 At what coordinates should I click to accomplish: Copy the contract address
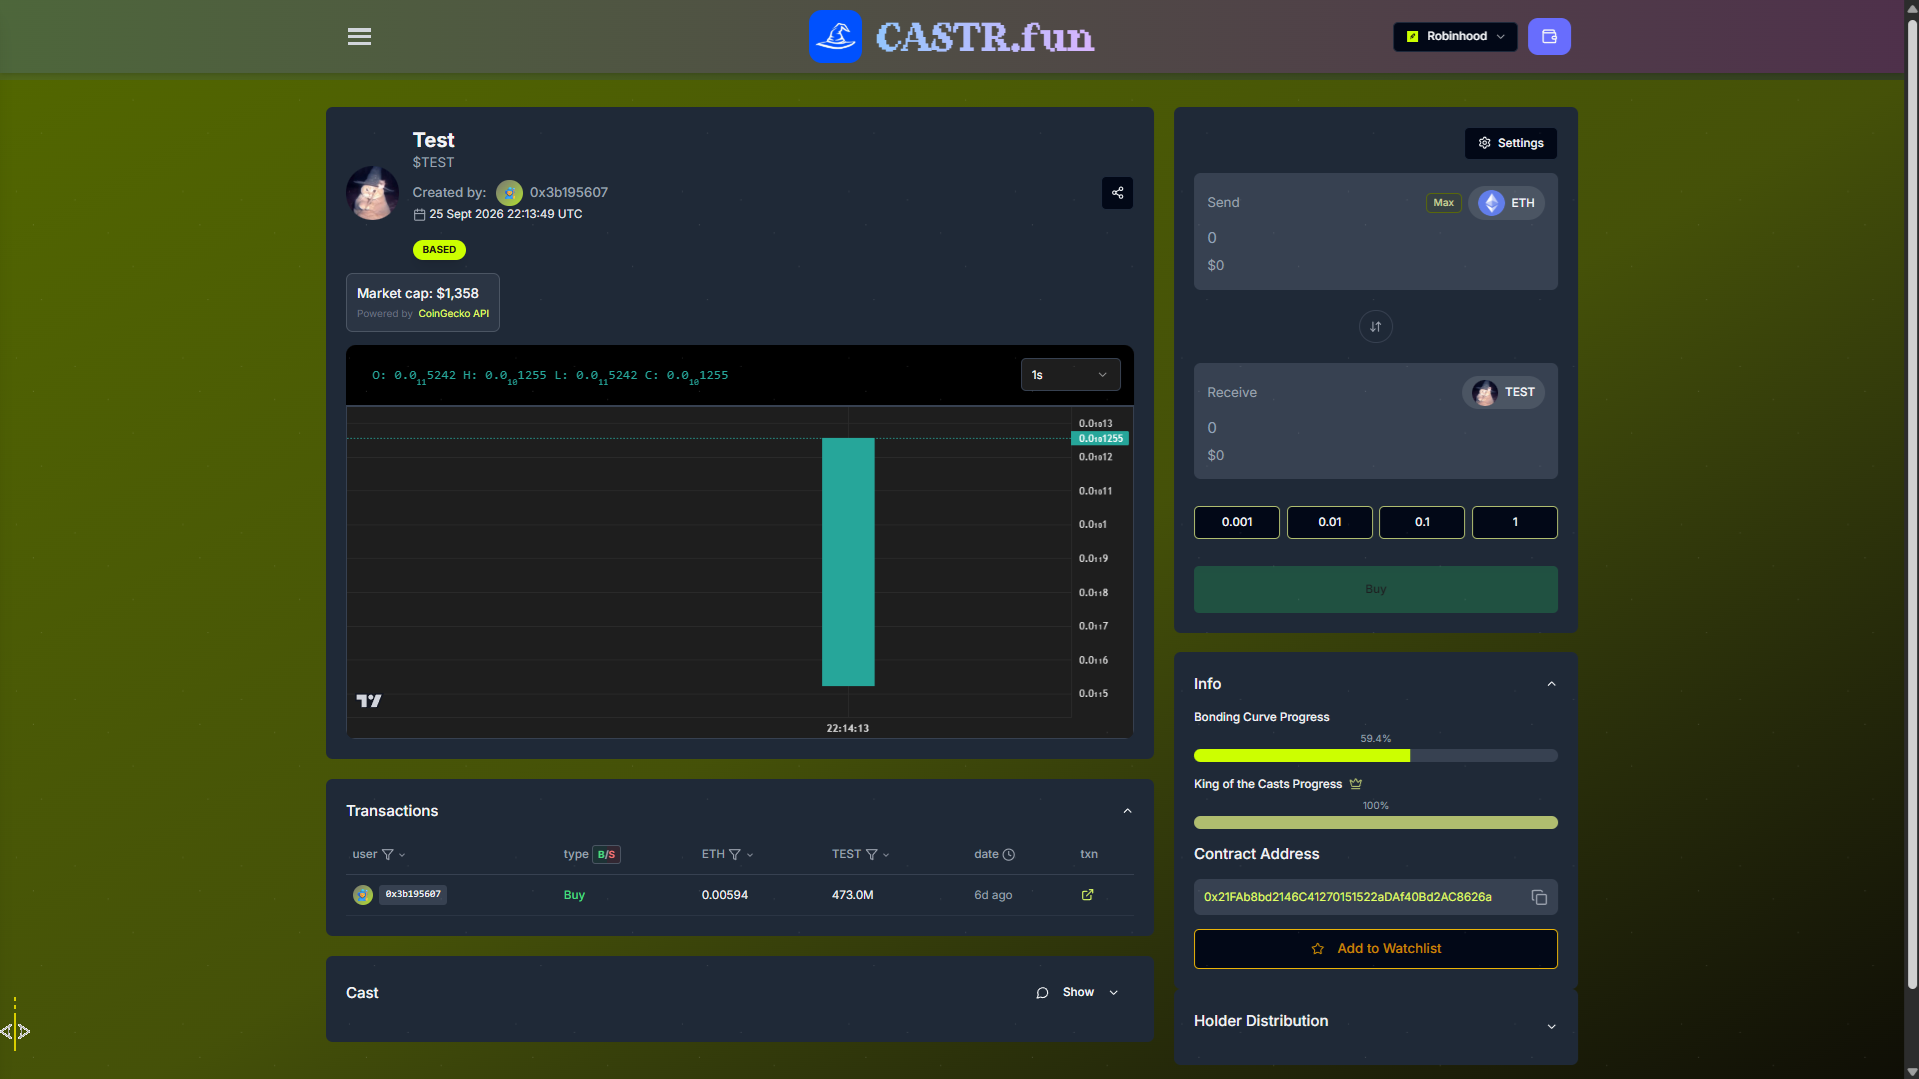pyautogui.click(x=1539, y=898)
